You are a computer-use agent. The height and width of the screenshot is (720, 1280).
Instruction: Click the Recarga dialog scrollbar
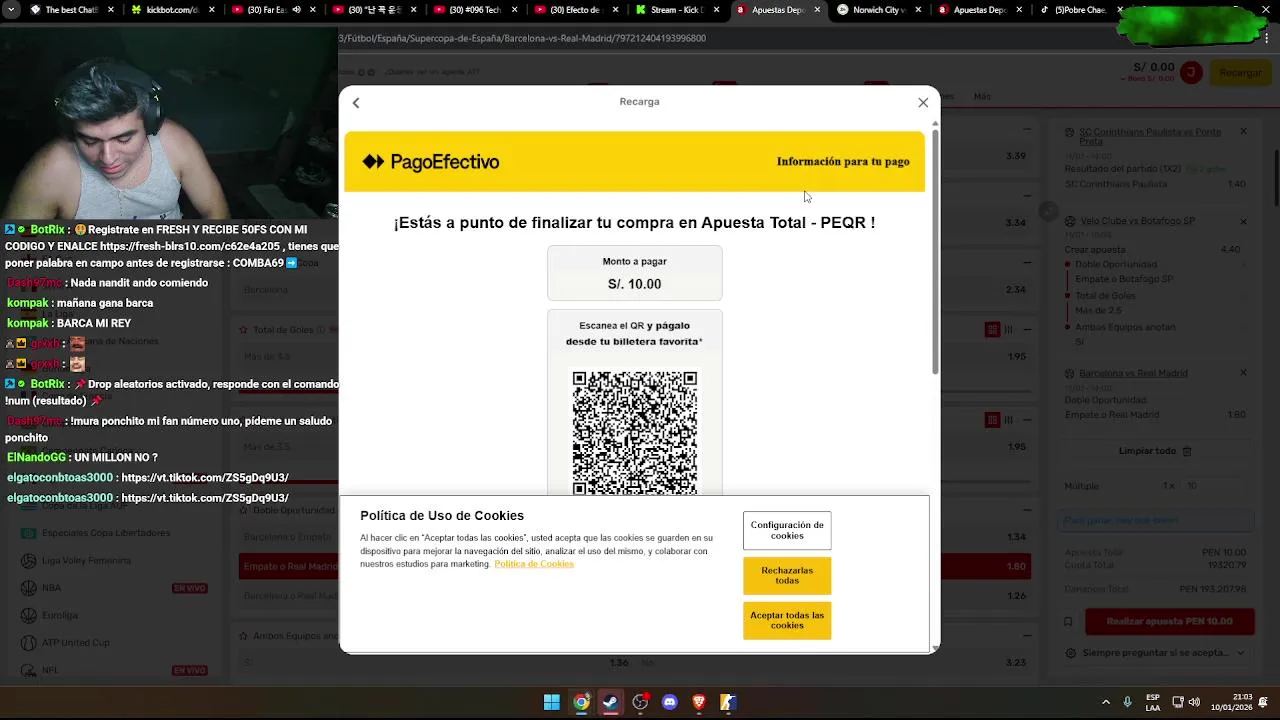tap(935, 250)
